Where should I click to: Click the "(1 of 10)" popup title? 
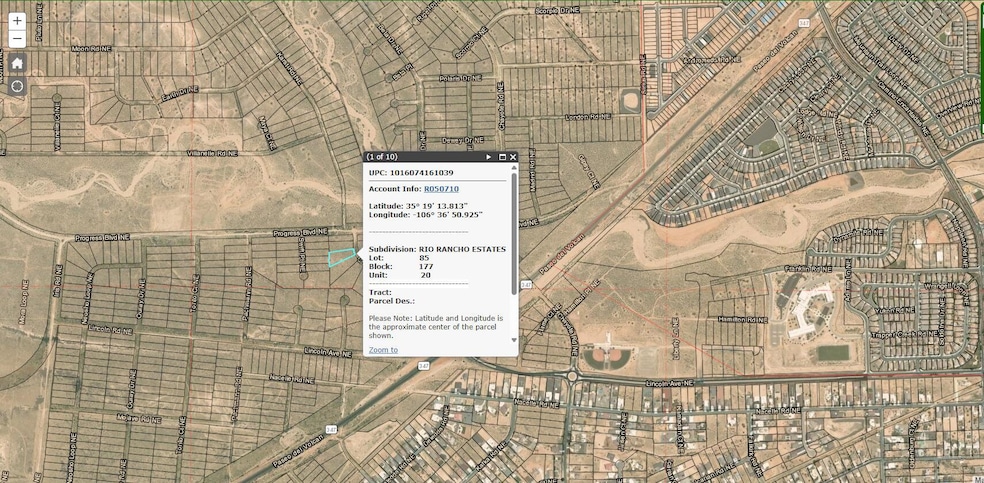pyautogui.click(x=382, y=157)
